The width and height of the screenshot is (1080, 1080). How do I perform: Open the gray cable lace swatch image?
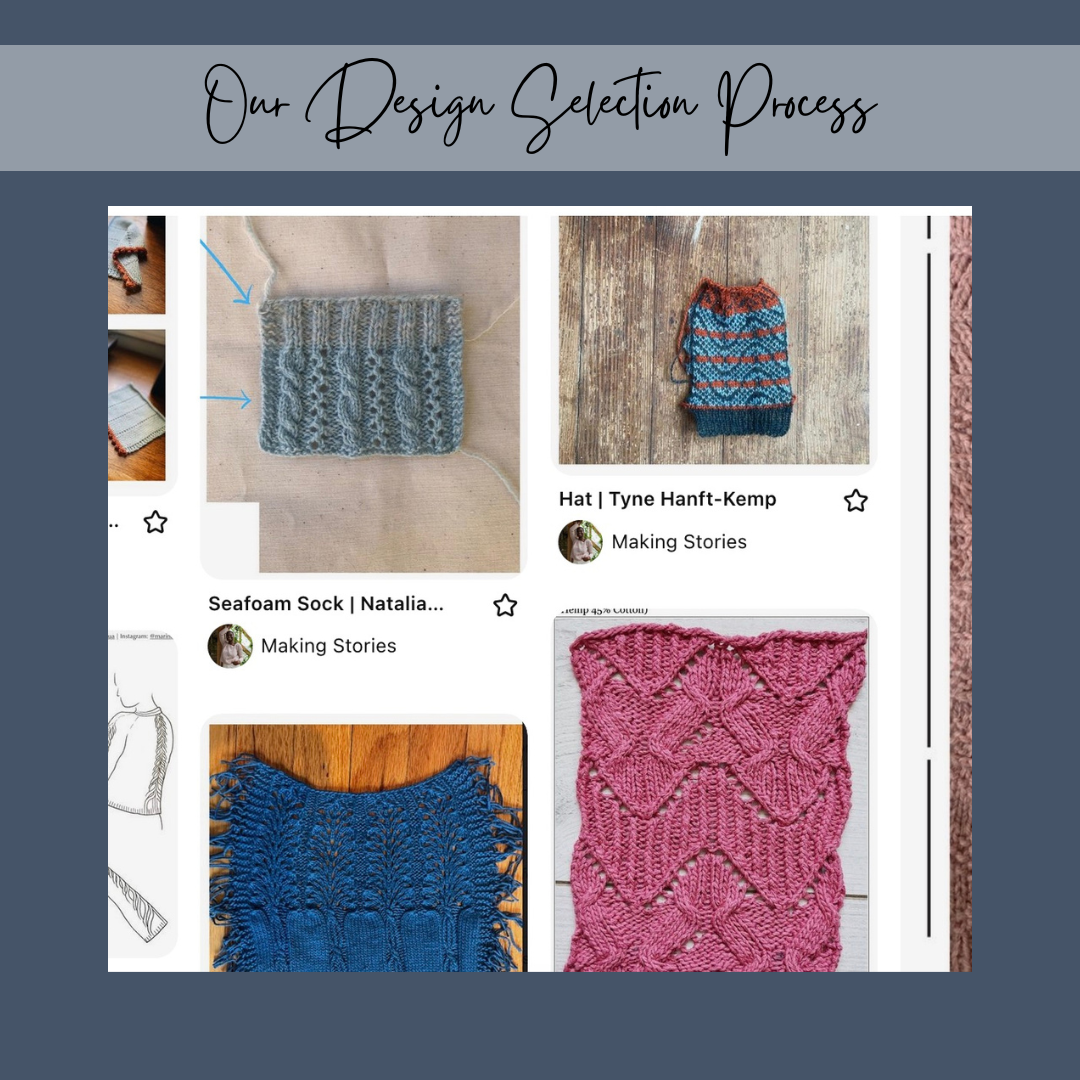(363, 394)
